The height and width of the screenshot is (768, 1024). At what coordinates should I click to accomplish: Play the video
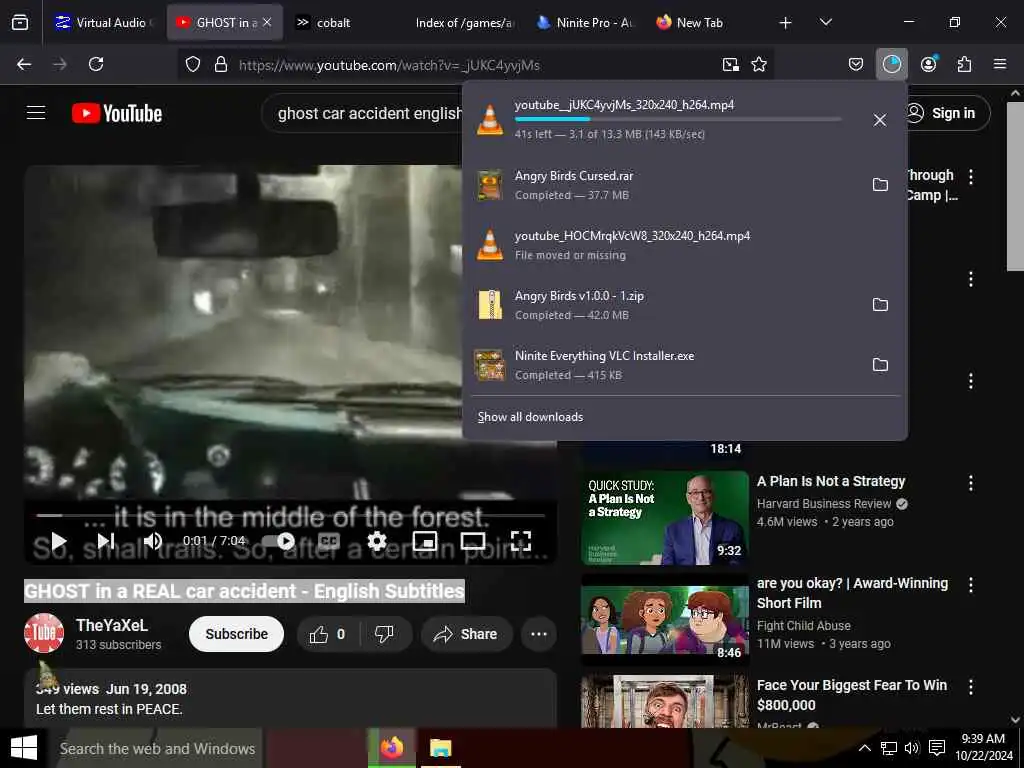[x=59, y=541]
